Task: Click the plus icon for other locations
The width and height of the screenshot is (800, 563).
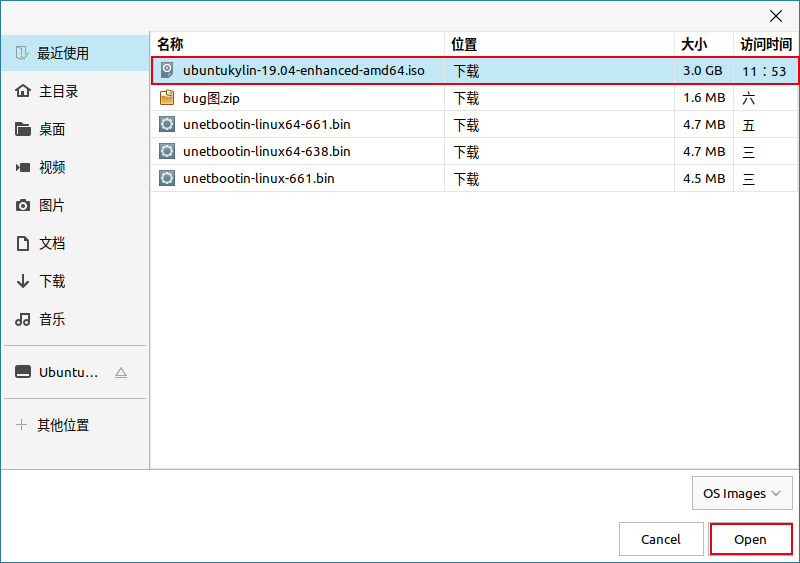Action: 21,425
